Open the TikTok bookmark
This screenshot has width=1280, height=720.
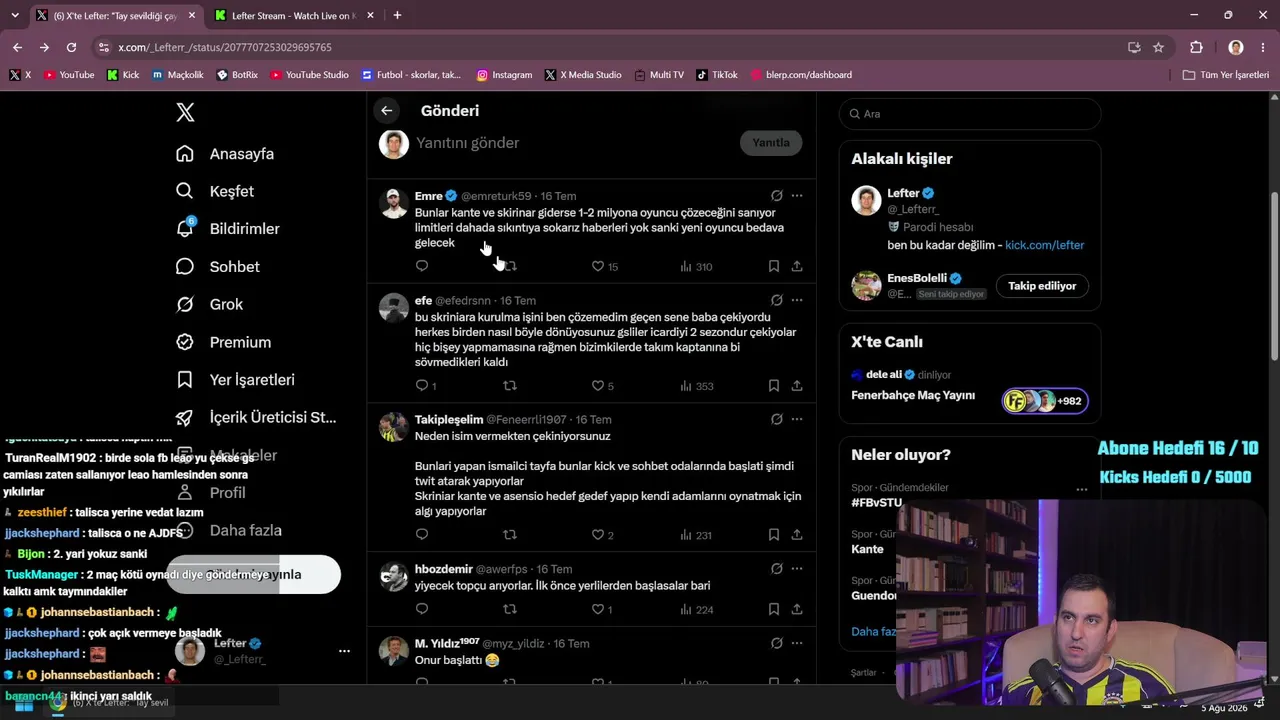pos(717,75)
